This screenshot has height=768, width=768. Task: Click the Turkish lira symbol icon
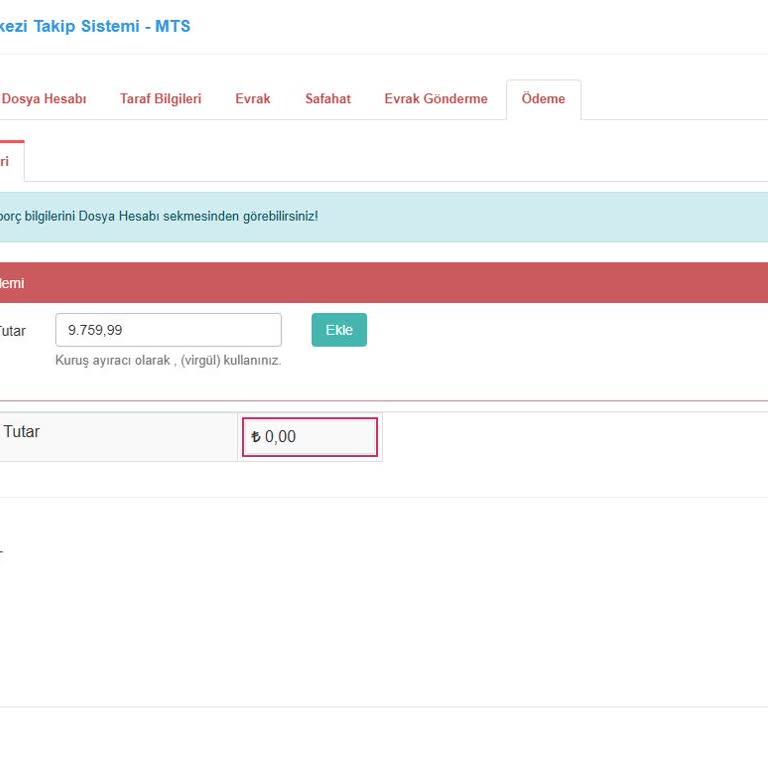click(x=256, y=437)
